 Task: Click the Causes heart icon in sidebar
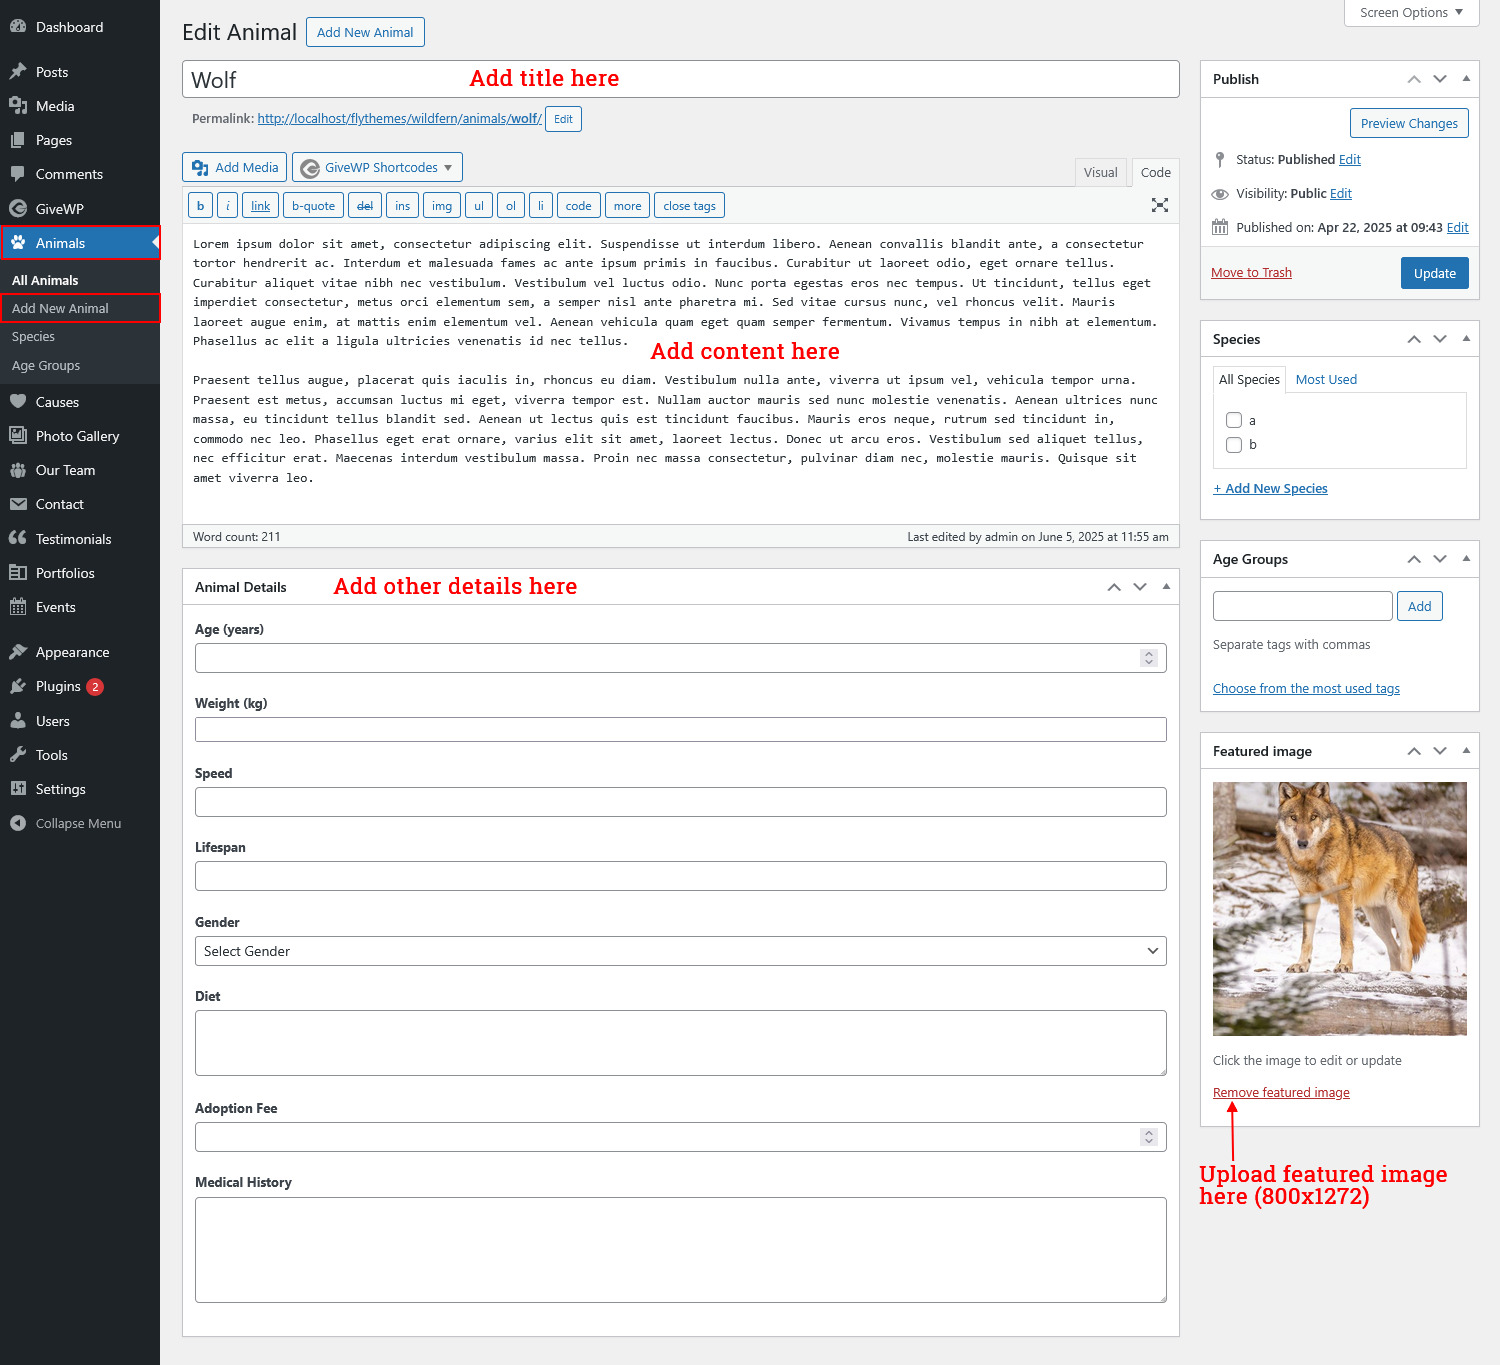coord(18,402)
